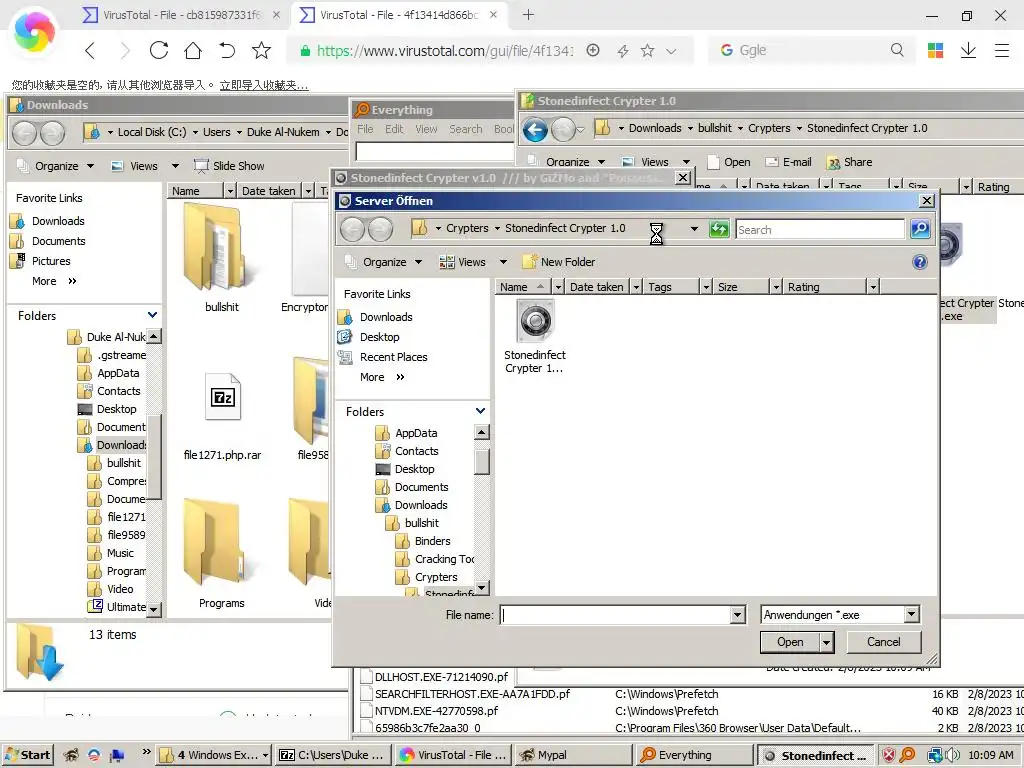Click the Everything search tray icon
The height and width of the screenshot is (768, 1024).
[907, 755]
